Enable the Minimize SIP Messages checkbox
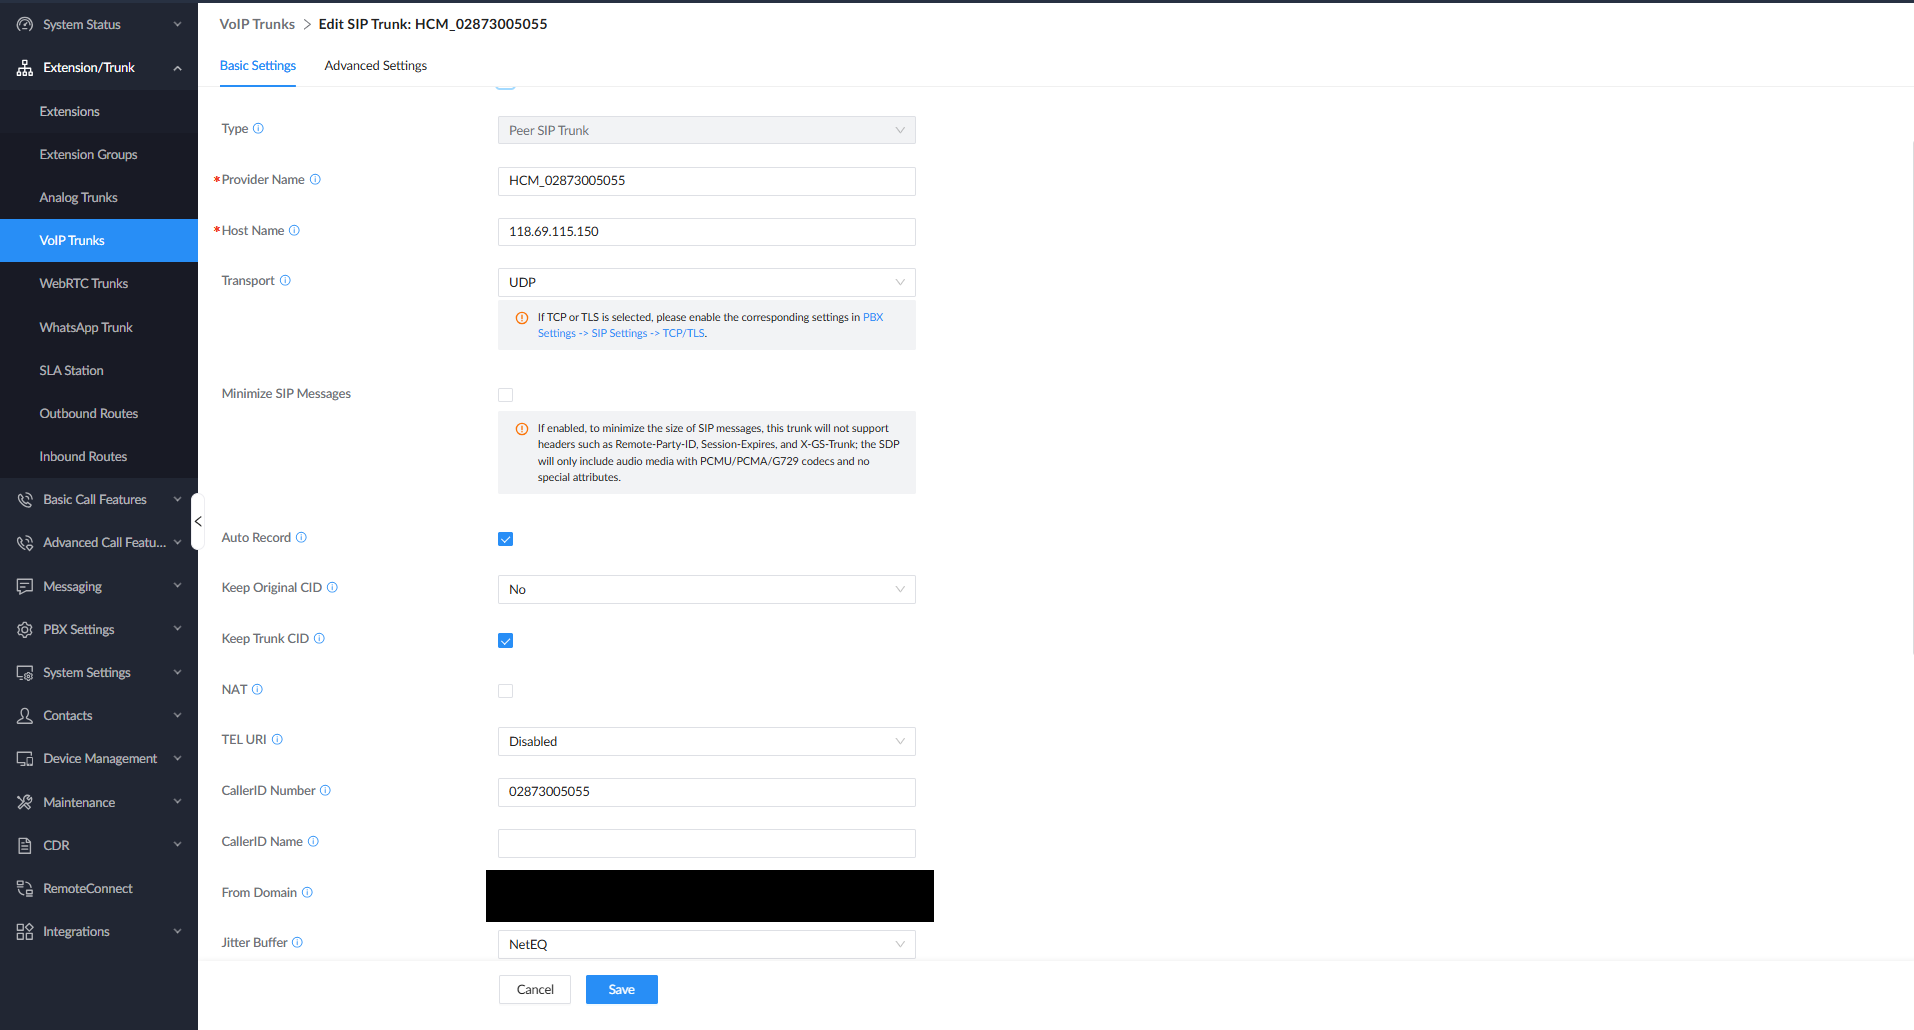Image resolution: width=1914 pixels, height=1030 pixels. [x=506, y=395]
